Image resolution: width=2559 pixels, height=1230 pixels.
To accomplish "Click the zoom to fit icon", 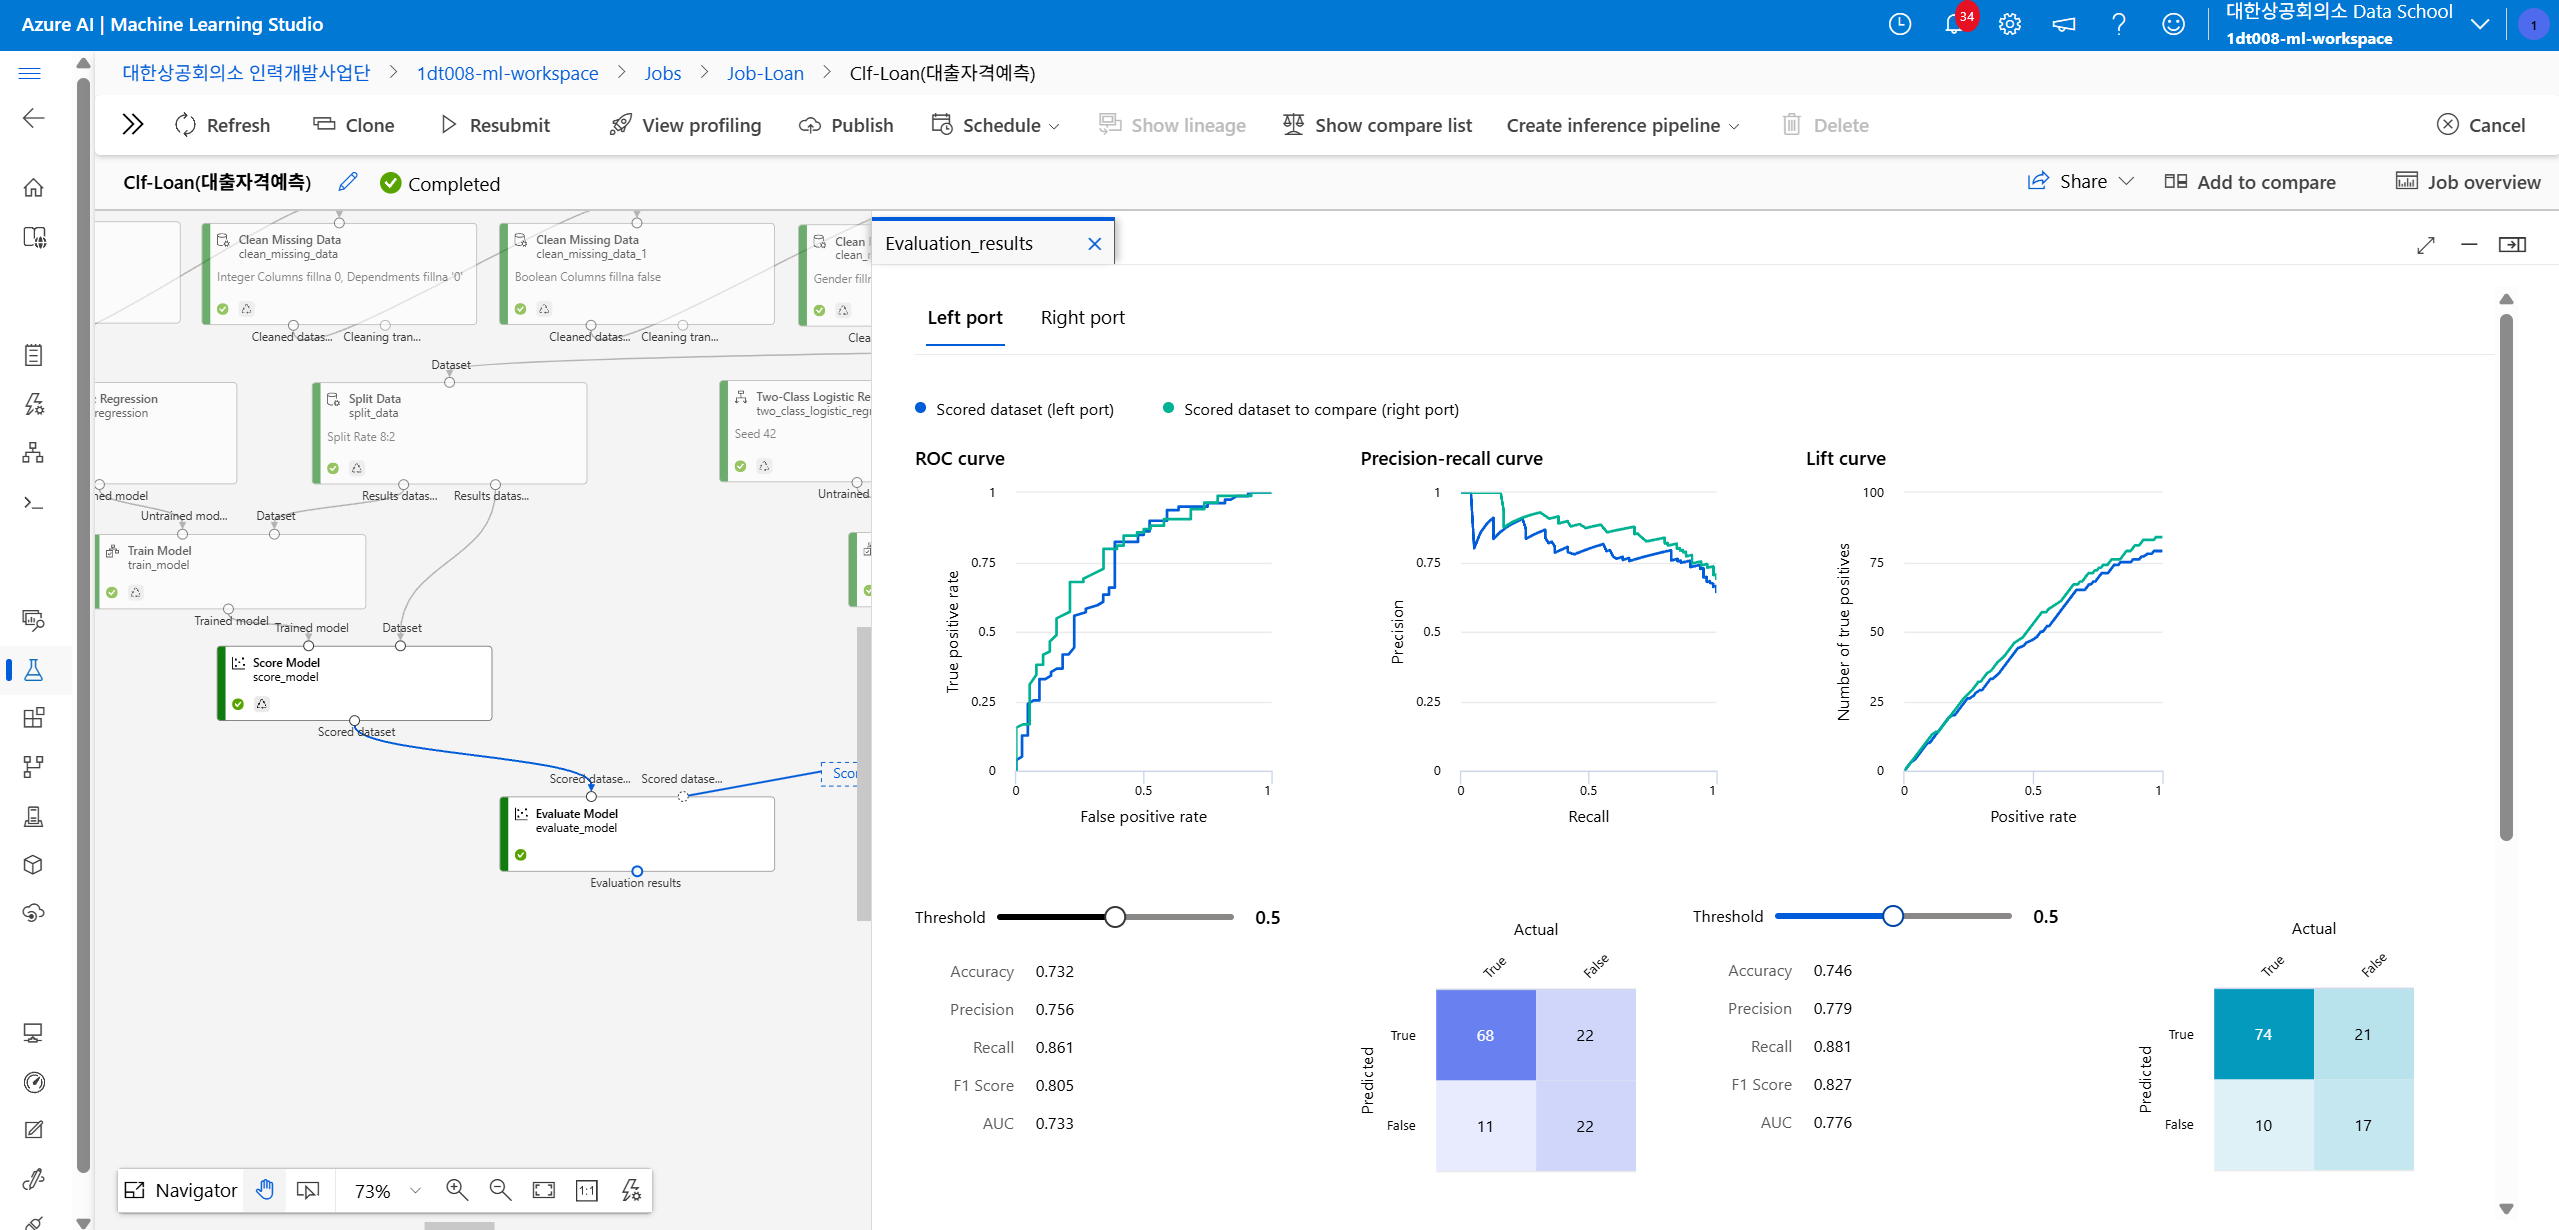I will pos(543,1190).
